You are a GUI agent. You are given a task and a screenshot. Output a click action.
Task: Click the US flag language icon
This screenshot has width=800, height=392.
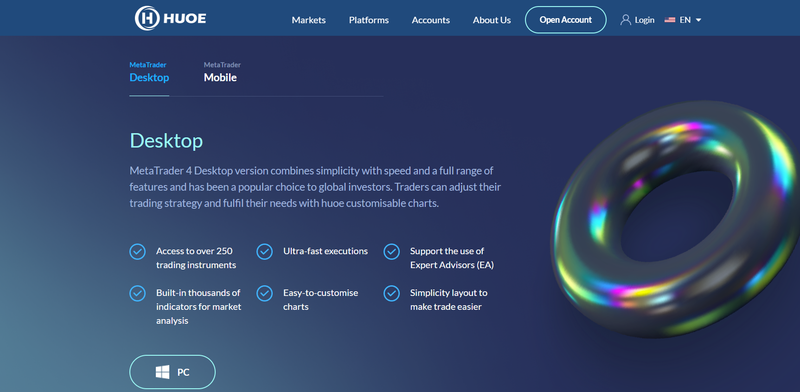670,20
